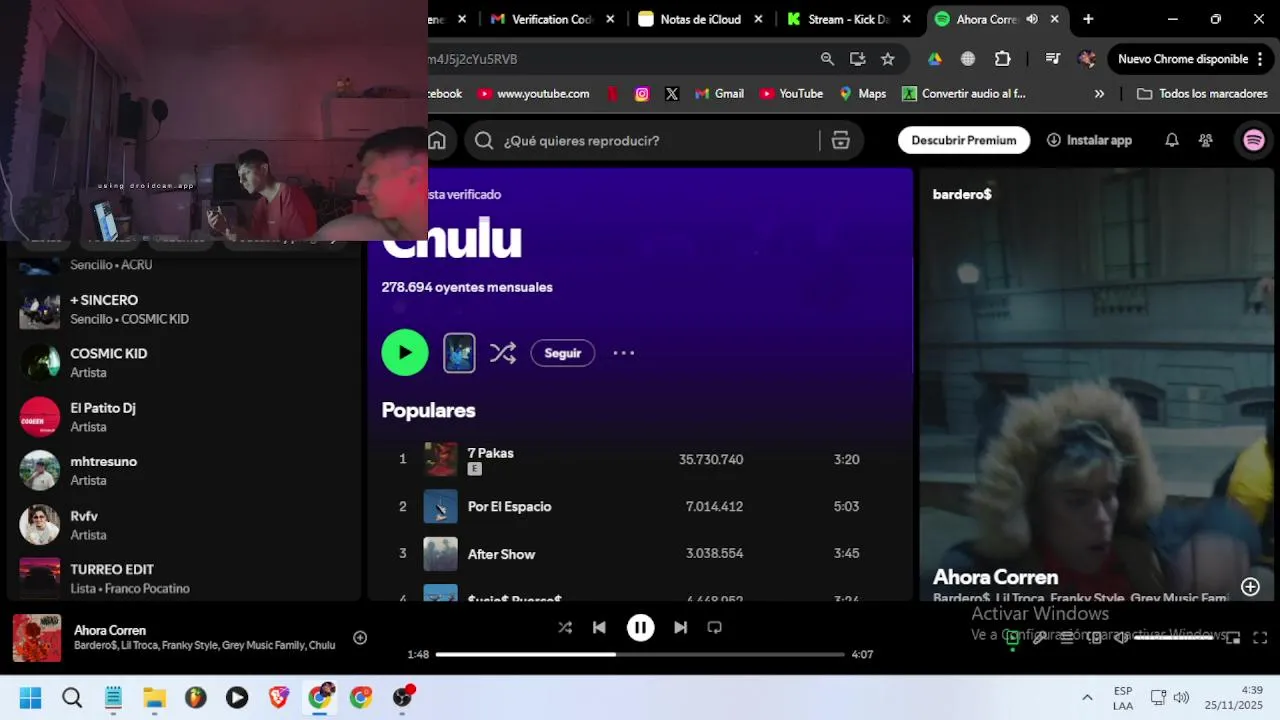Open www.youtube.com bookmark
The width and height of the screenshot is (1280, 720).
(x=533, y=93)
